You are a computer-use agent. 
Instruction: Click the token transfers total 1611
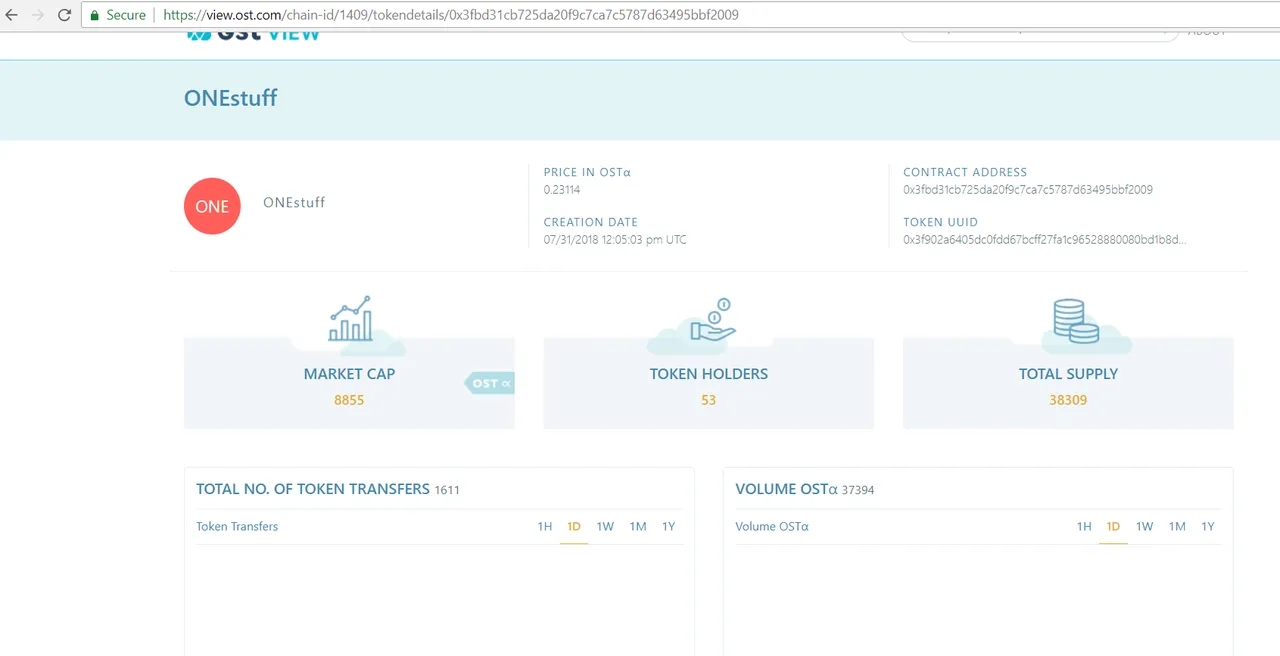(x=447, y=490)
